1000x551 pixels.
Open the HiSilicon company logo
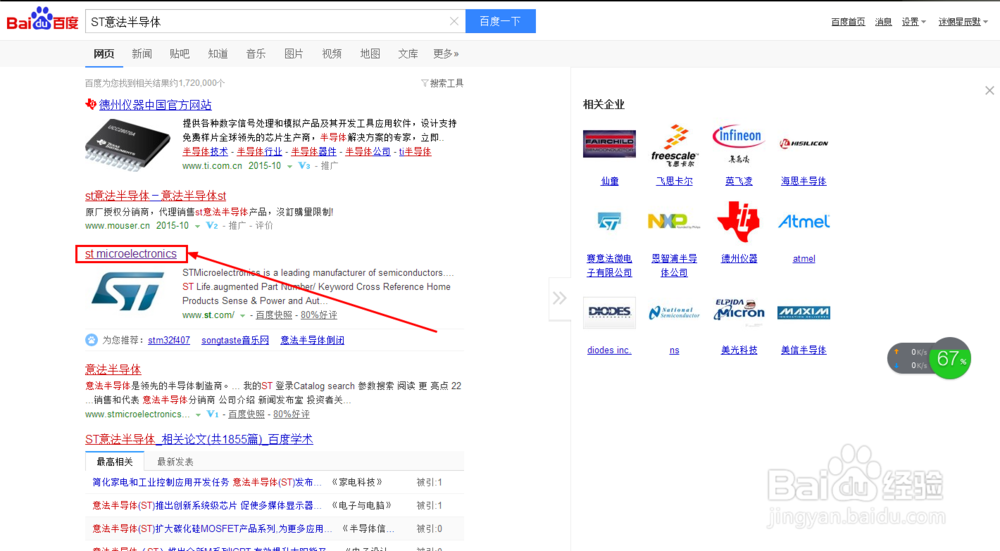click(804, 143)
